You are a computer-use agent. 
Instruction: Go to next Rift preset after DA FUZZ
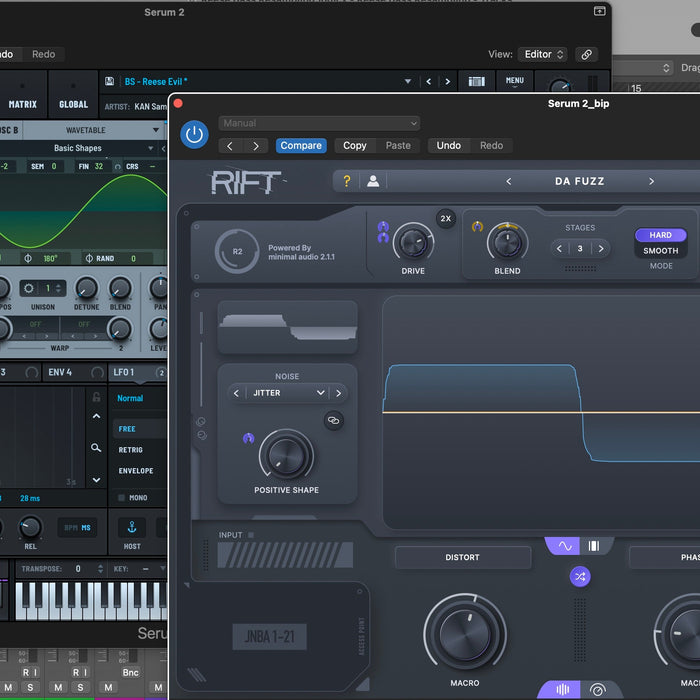click(x=651, y=181)
